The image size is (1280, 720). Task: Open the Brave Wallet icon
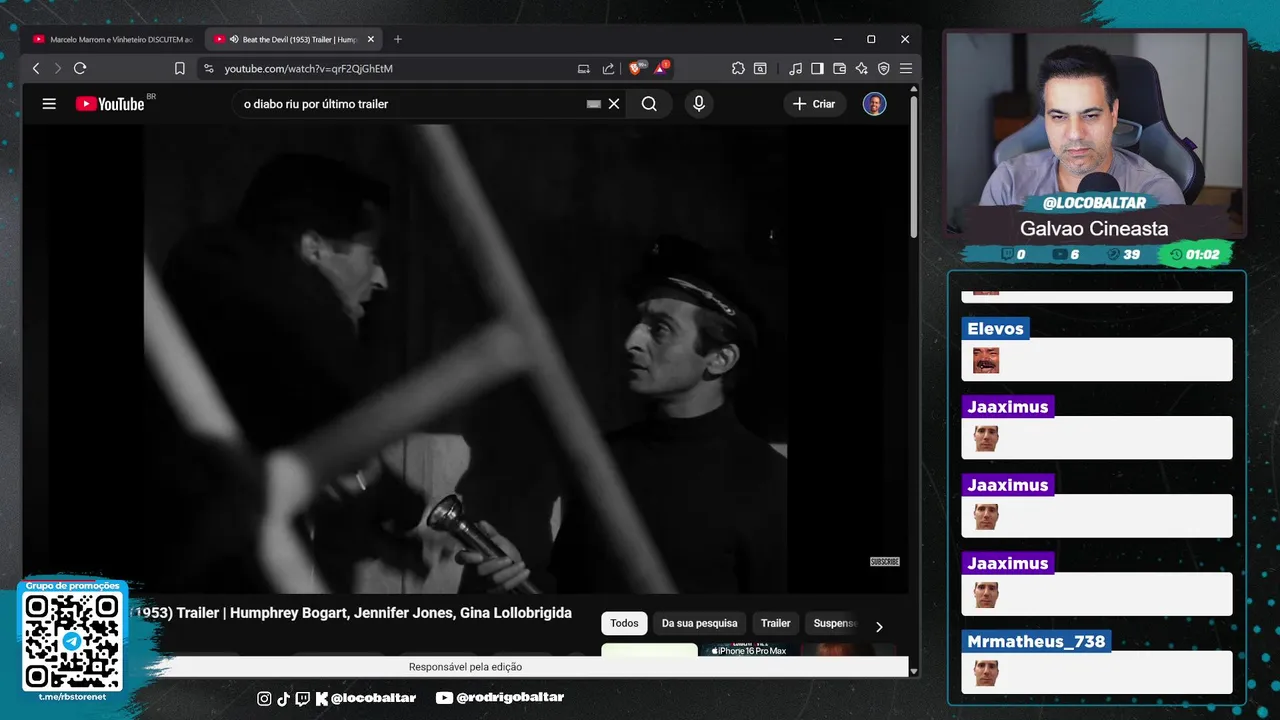pos(839,68)
